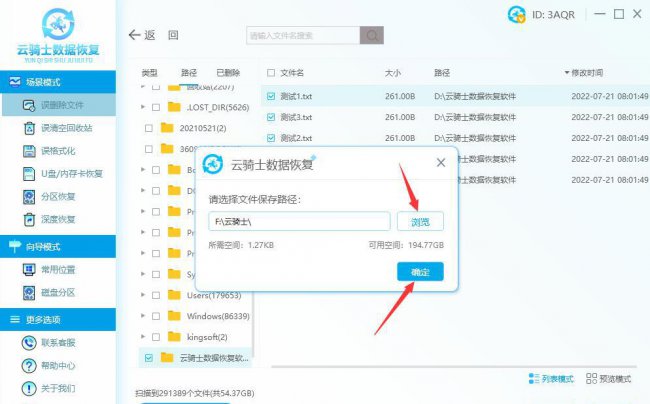Check the Windows folder checkbox
650x404 pixels.
coord(156,316)
